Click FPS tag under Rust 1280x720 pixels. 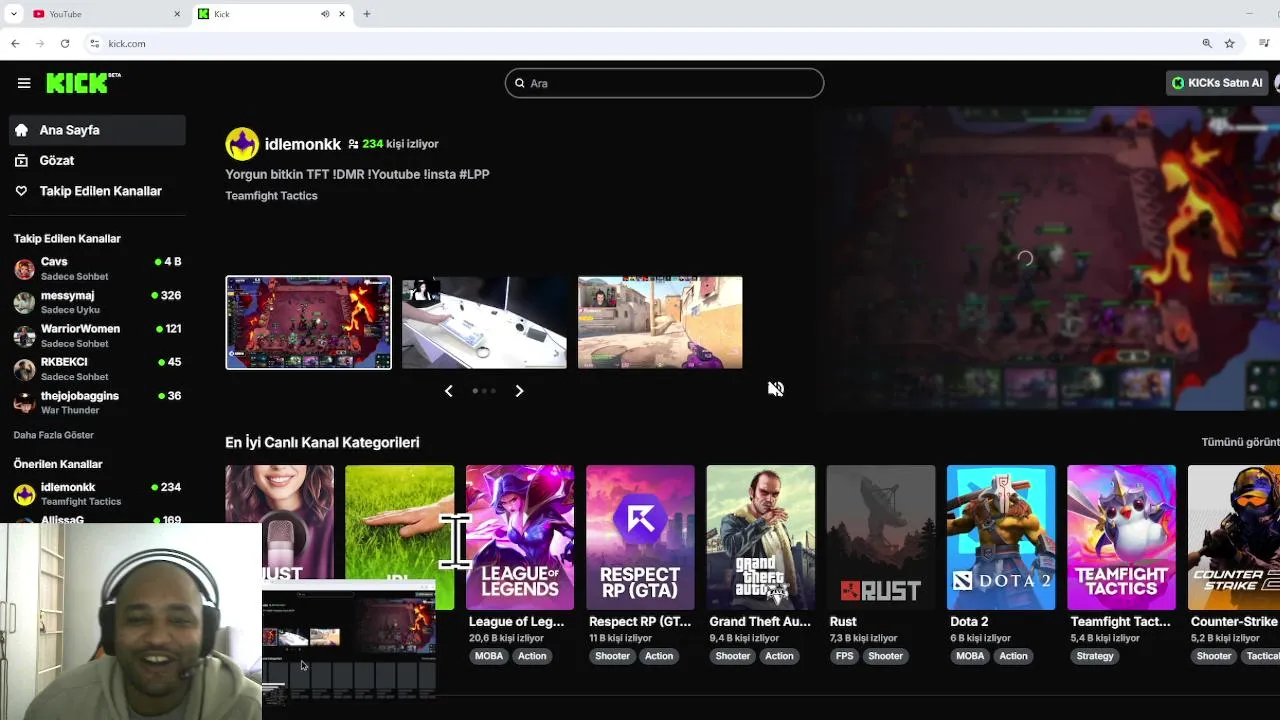[845, 656]
